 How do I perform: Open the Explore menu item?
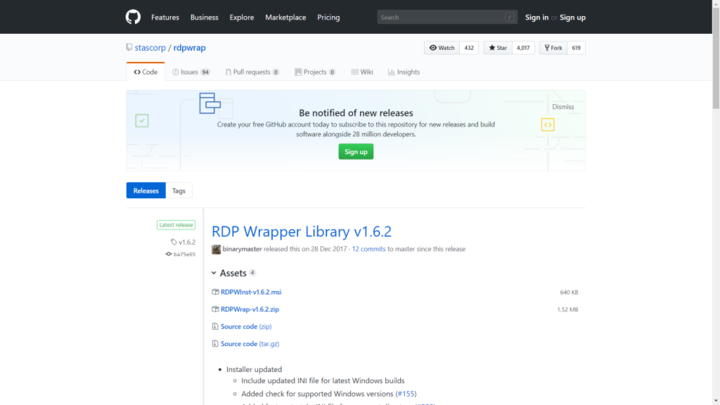pyautogui.click(x=242, y=17)
